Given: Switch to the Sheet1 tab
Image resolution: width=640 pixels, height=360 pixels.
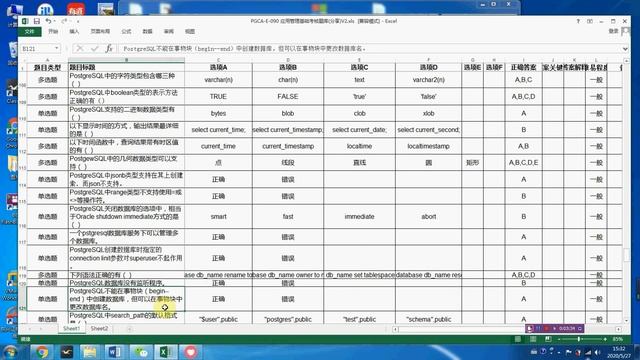Looking at the screenshot, I should coord(71,329).
